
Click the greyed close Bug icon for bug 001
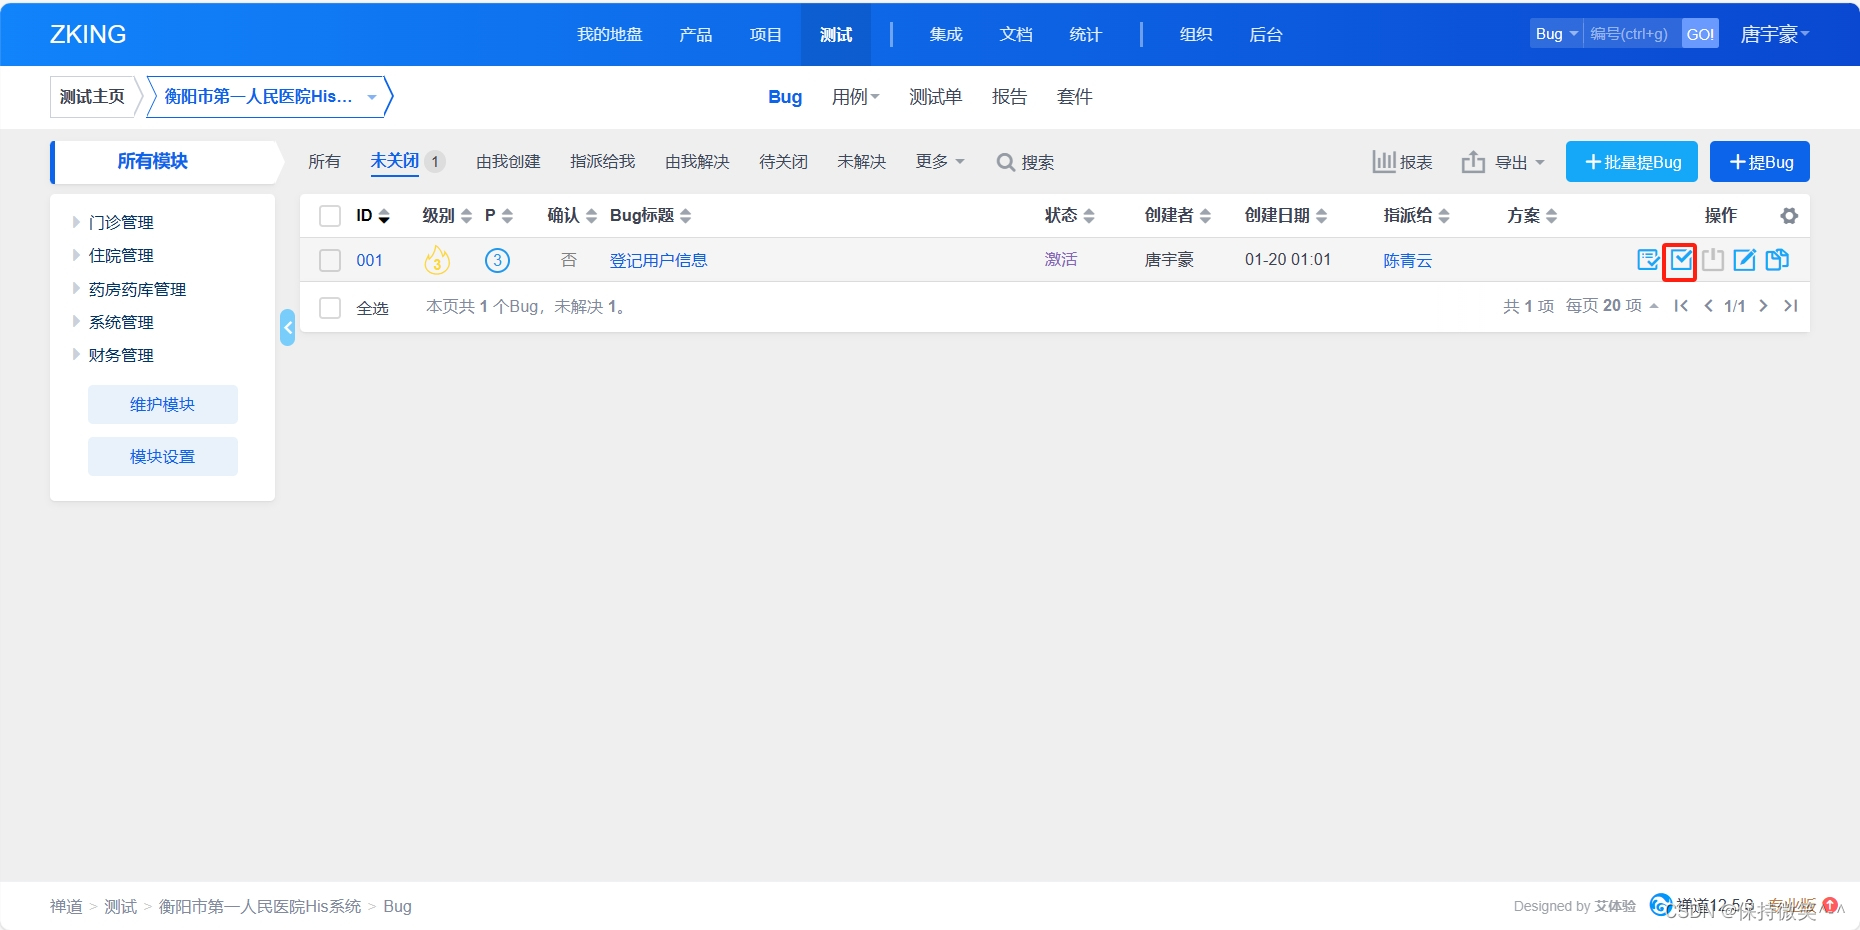(1713, 260)
